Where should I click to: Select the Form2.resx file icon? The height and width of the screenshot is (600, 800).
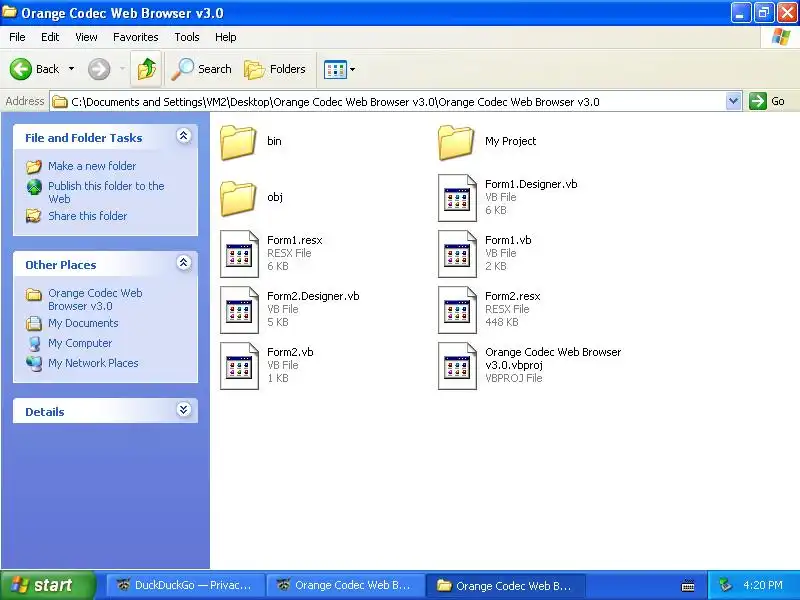tap(457, 310)
